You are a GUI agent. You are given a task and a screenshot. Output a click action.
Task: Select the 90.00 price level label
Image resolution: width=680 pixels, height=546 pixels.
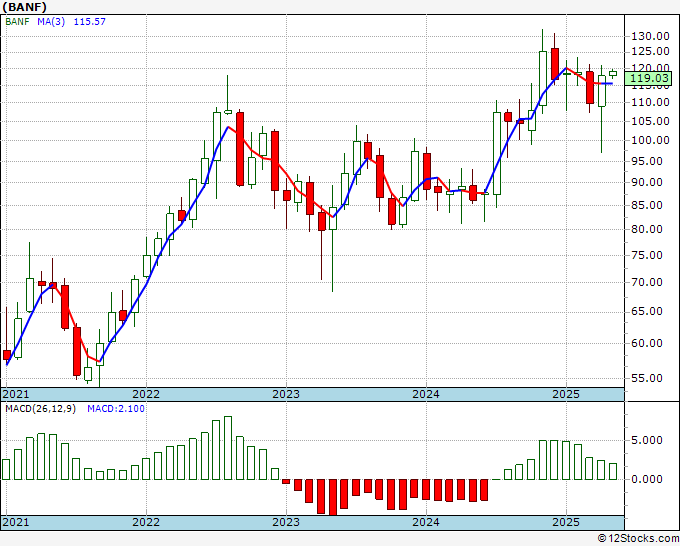click(x=647, y=182)
